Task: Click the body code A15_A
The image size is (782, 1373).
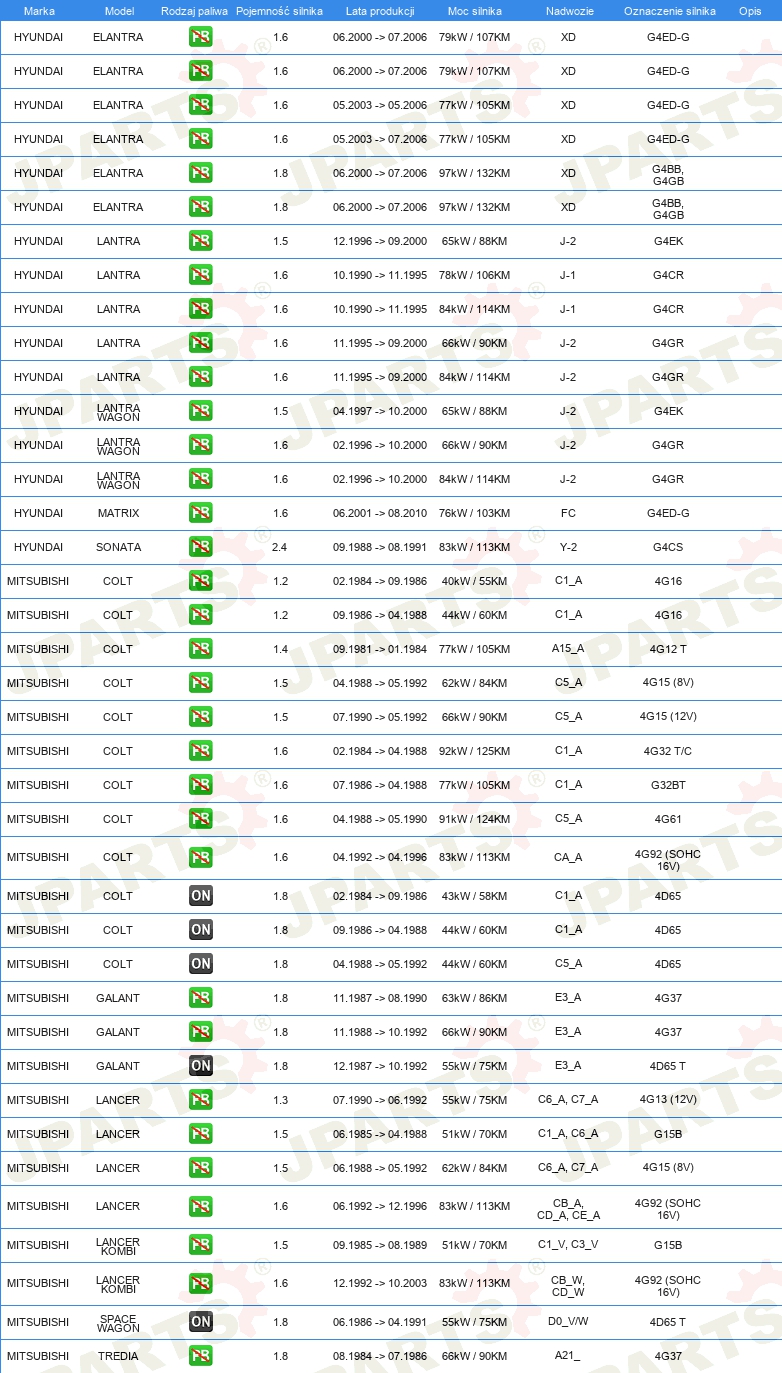Action: click(x=568, y=649)
